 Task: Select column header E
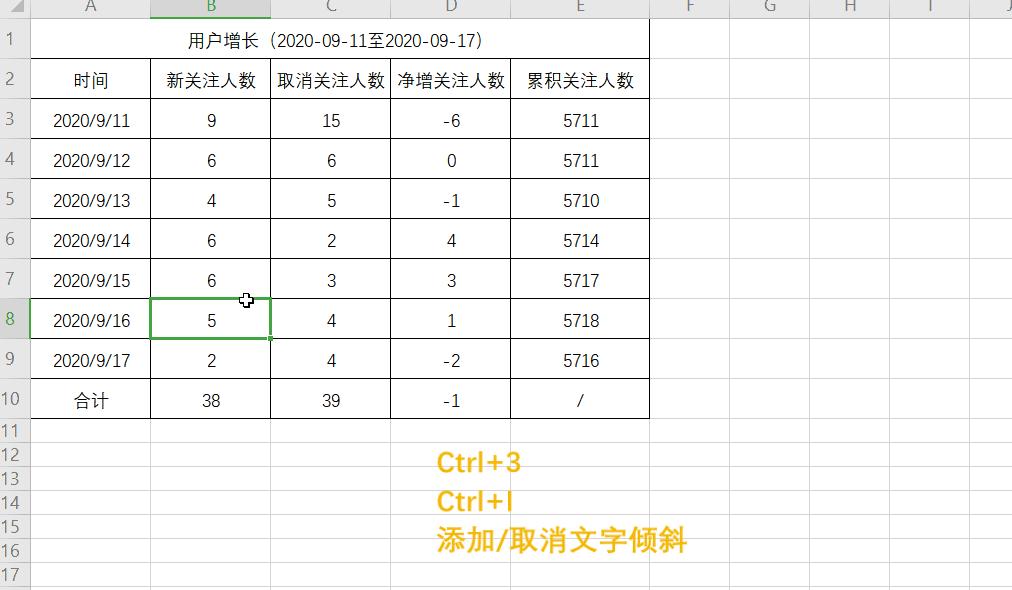tap(580, 8)
